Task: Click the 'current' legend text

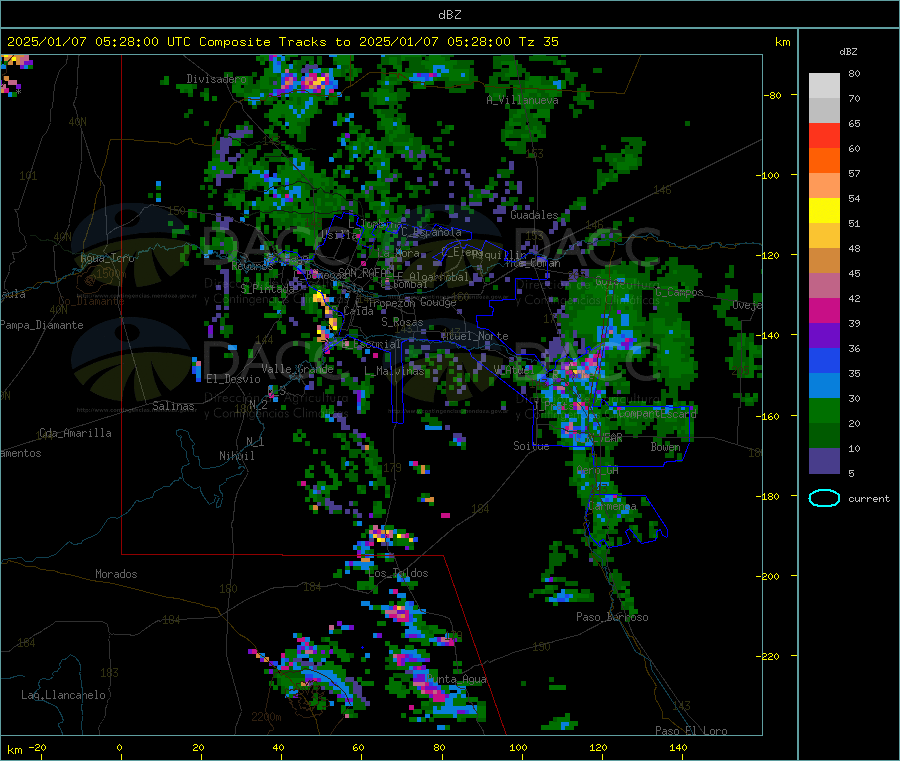Action: click(x=869, y=499)
